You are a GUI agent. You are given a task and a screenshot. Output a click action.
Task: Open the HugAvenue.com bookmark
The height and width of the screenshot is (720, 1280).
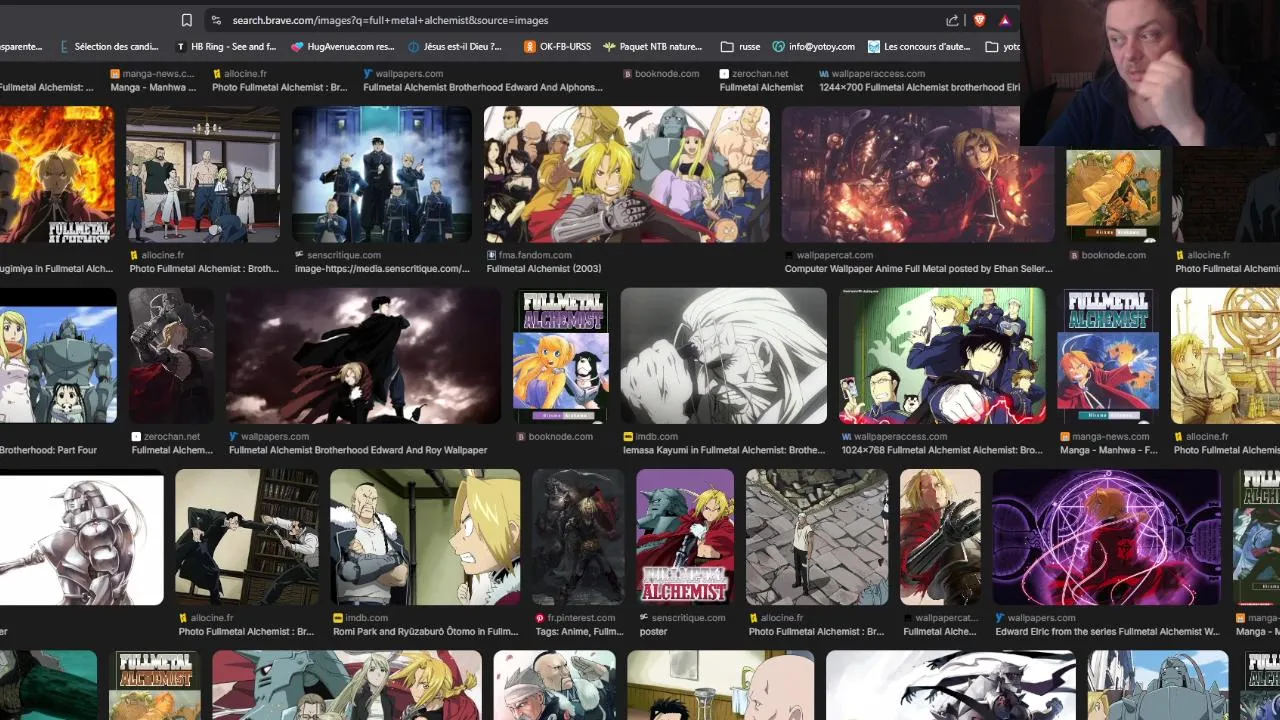pyautogui.click(x=343, y=46)
